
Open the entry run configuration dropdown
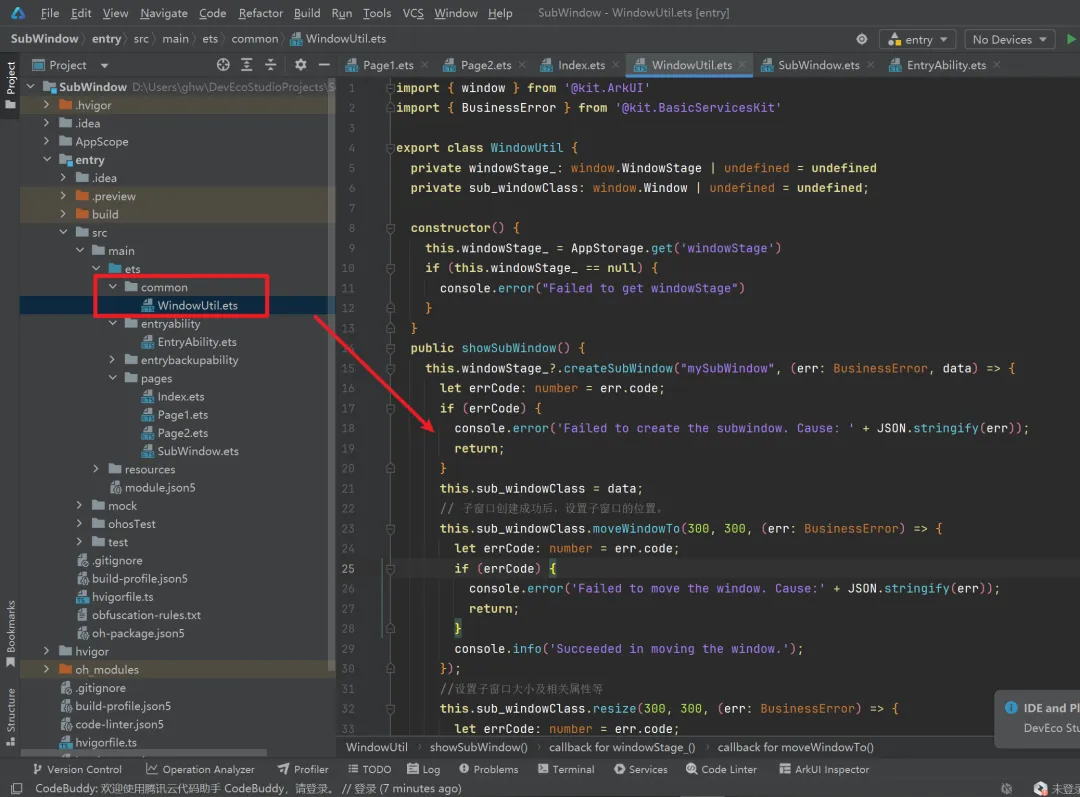coord(917,40)
